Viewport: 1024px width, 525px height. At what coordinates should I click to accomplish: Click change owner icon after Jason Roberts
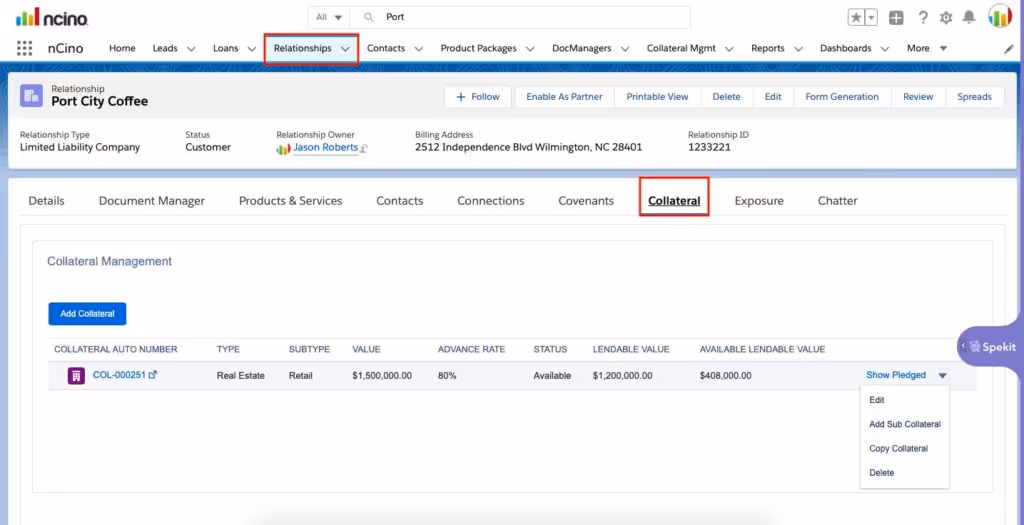[364, 148]
